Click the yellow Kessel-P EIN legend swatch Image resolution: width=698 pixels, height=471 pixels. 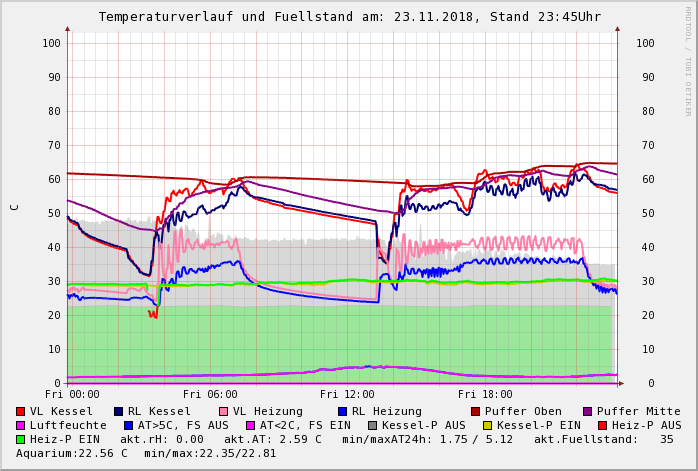[490, 425]
